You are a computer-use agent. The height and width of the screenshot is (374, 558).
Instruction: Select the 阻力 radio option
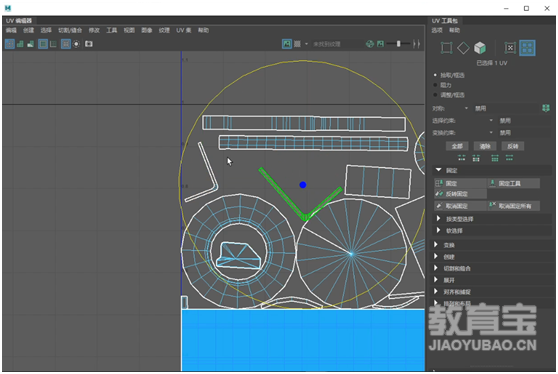tap(443, 85)
